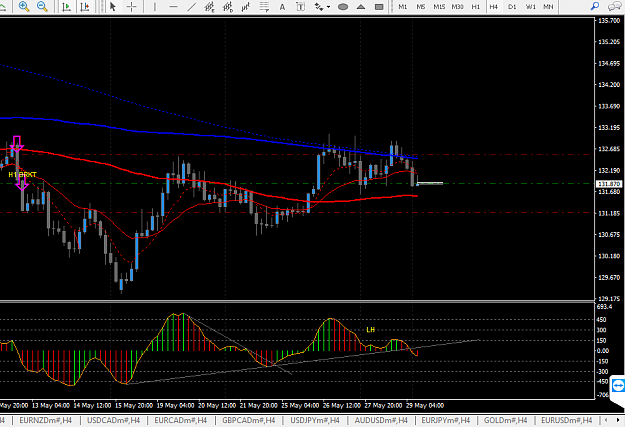Screen dimensions: 625x427
Task: Select the Triangle drawing tool
Action: coord(361,6)
